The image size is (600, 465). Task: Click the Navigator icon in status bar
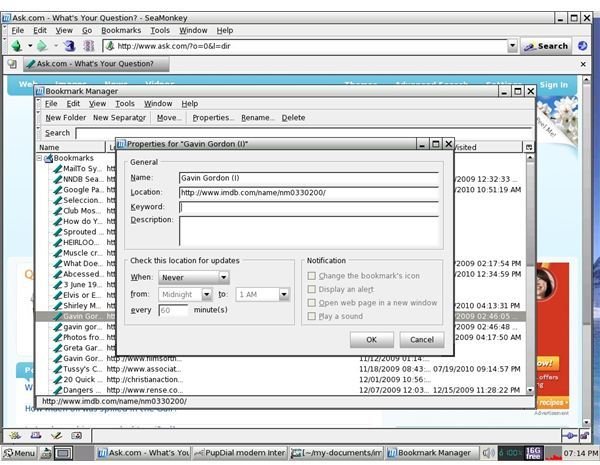(15, 436)
